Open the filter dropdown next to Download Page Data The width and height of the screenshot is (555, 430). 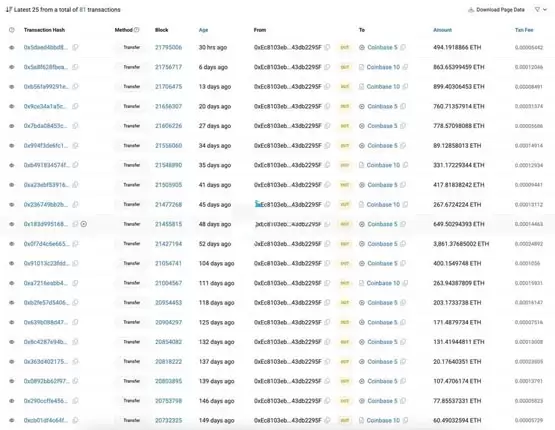coord(540,10)
